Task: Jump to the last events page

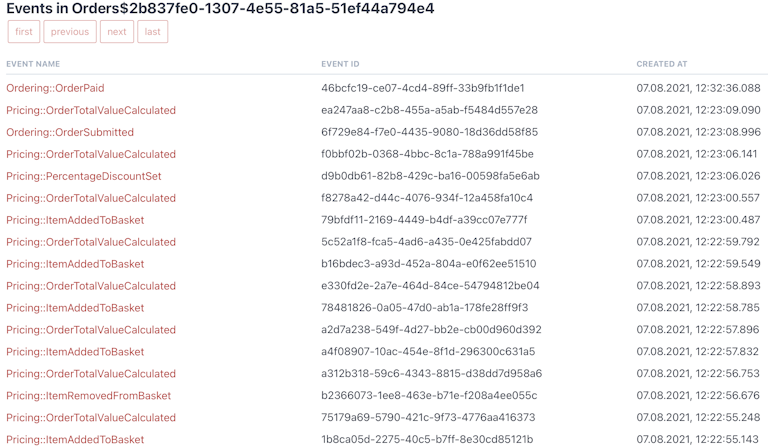Action: pos(152,32)
